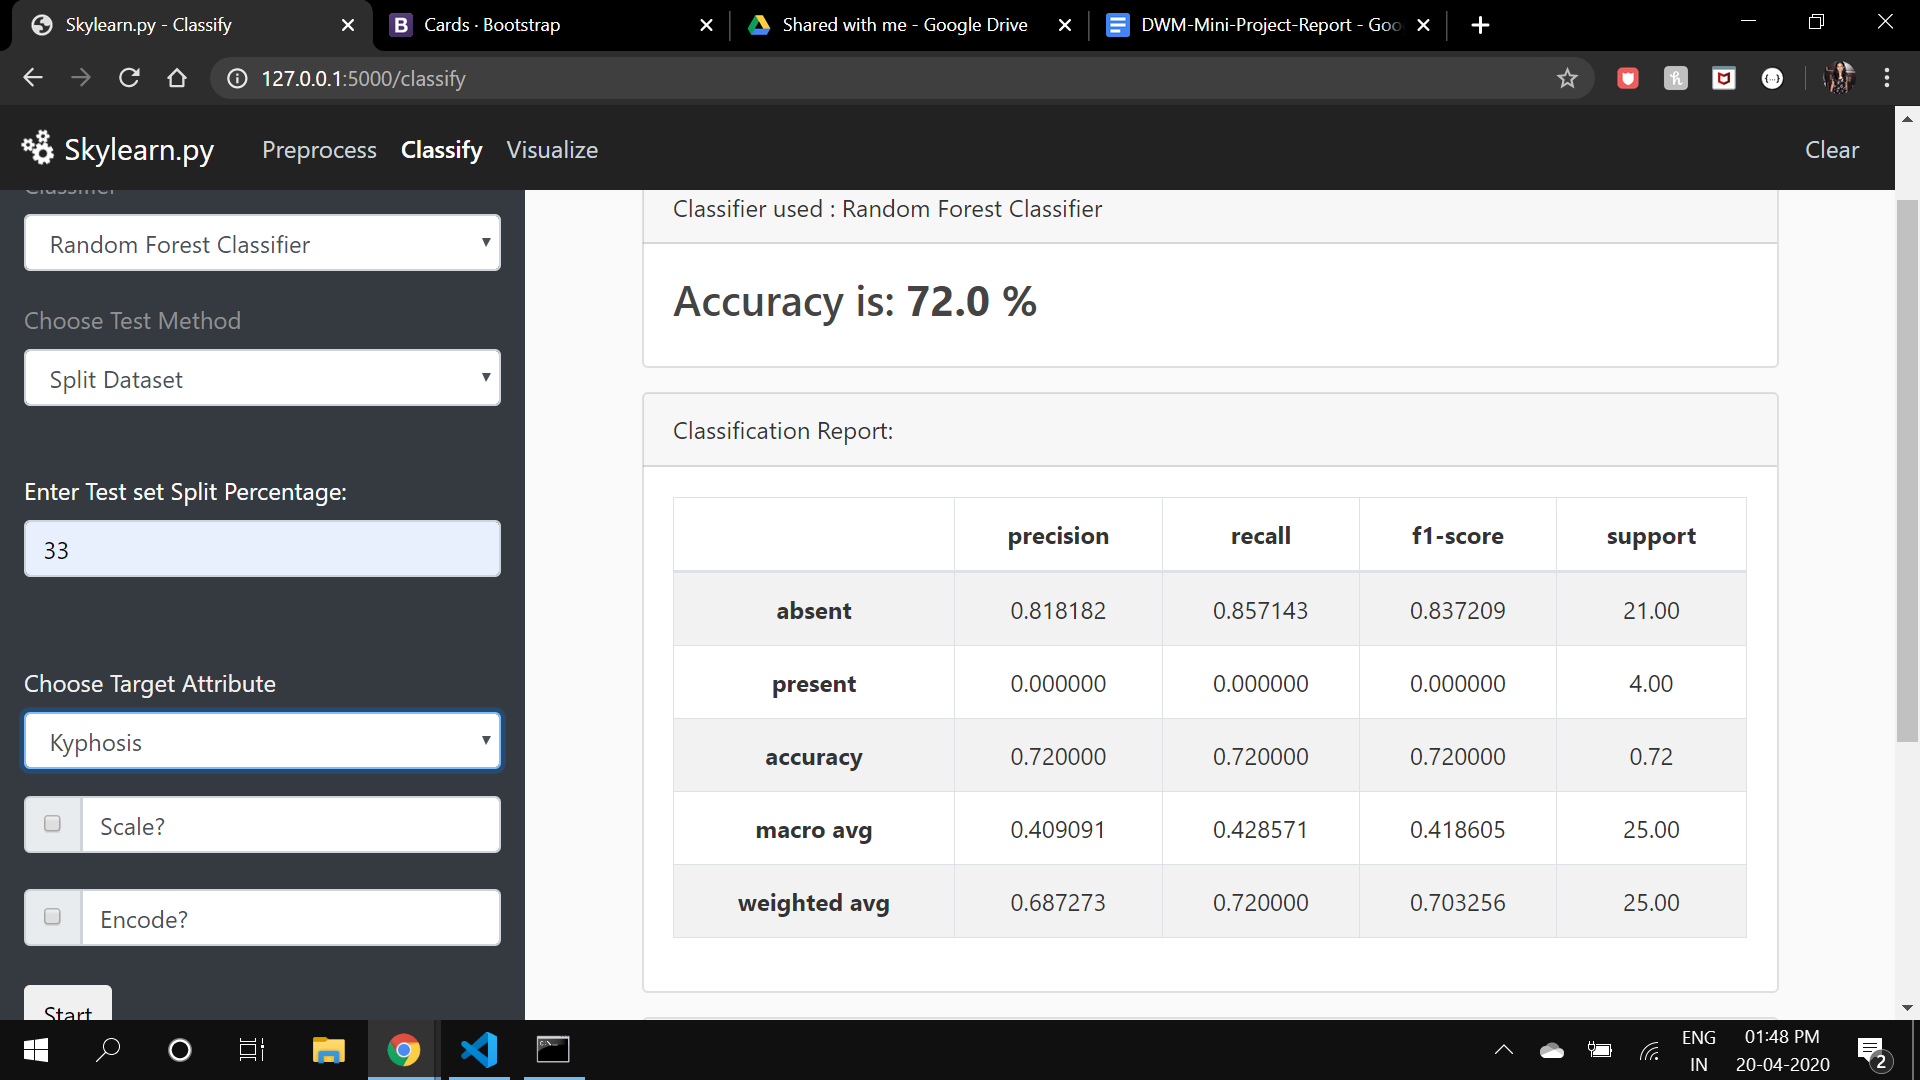Click the precision column header
The width and height of the screenshot is (1920, 1080).
click(1058, 536)
